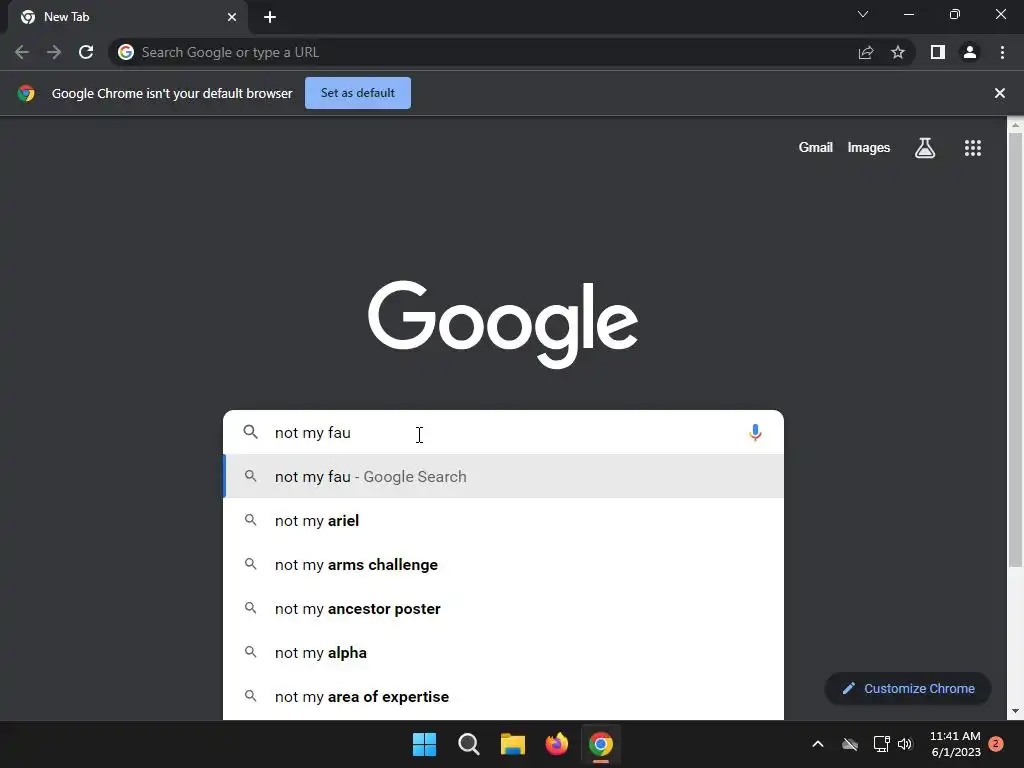Click the scrollbar down arrow
This screenshot has height=768, width=1024.
1016,711
